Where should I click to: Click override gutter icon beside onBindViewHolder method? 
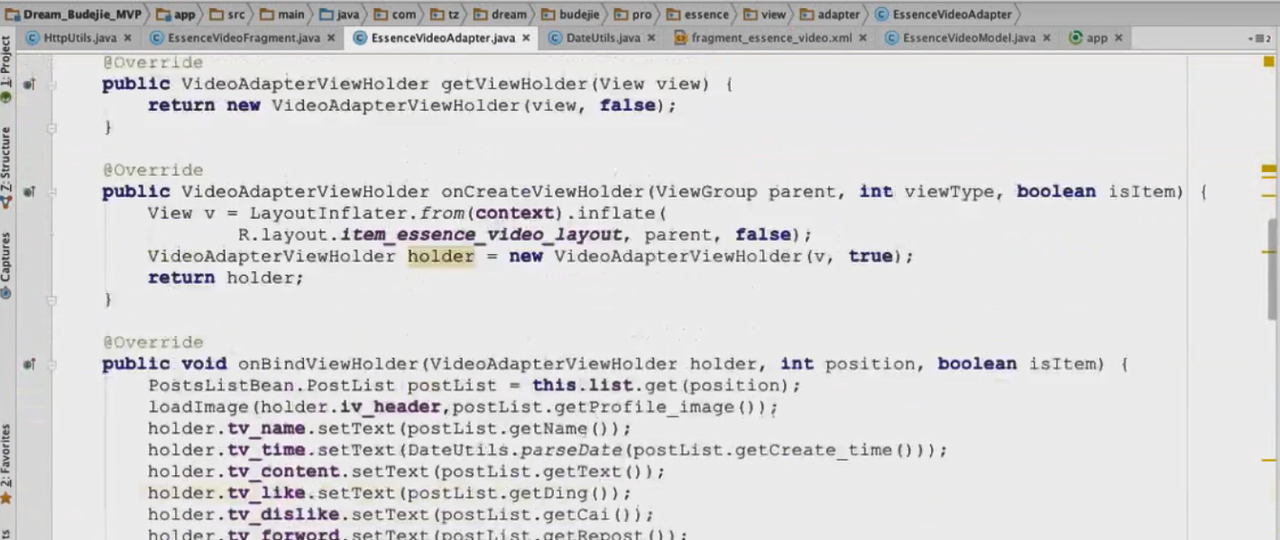[29, 364]
